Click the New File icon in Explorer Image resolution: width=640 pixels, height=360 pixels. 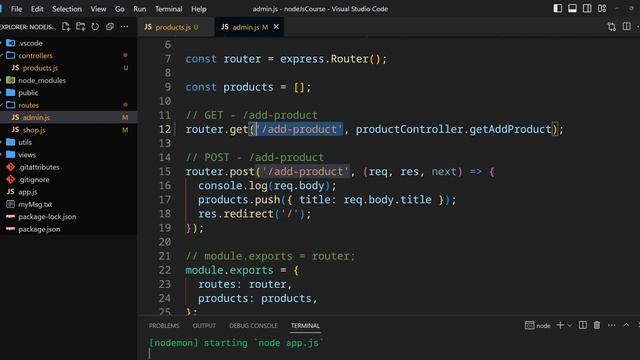(x=66, y=27)
